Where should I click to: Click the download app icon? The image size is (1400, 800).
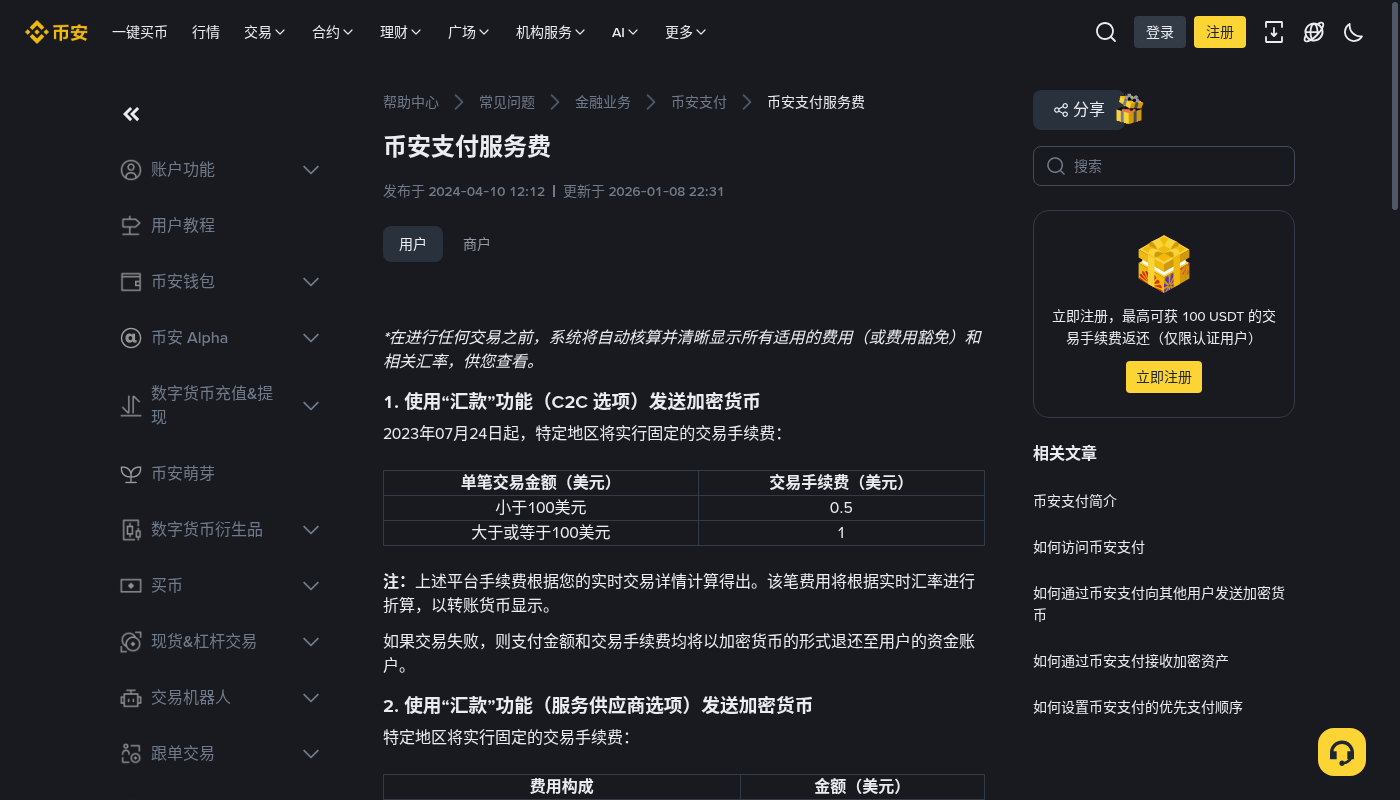pos(1274,32)
